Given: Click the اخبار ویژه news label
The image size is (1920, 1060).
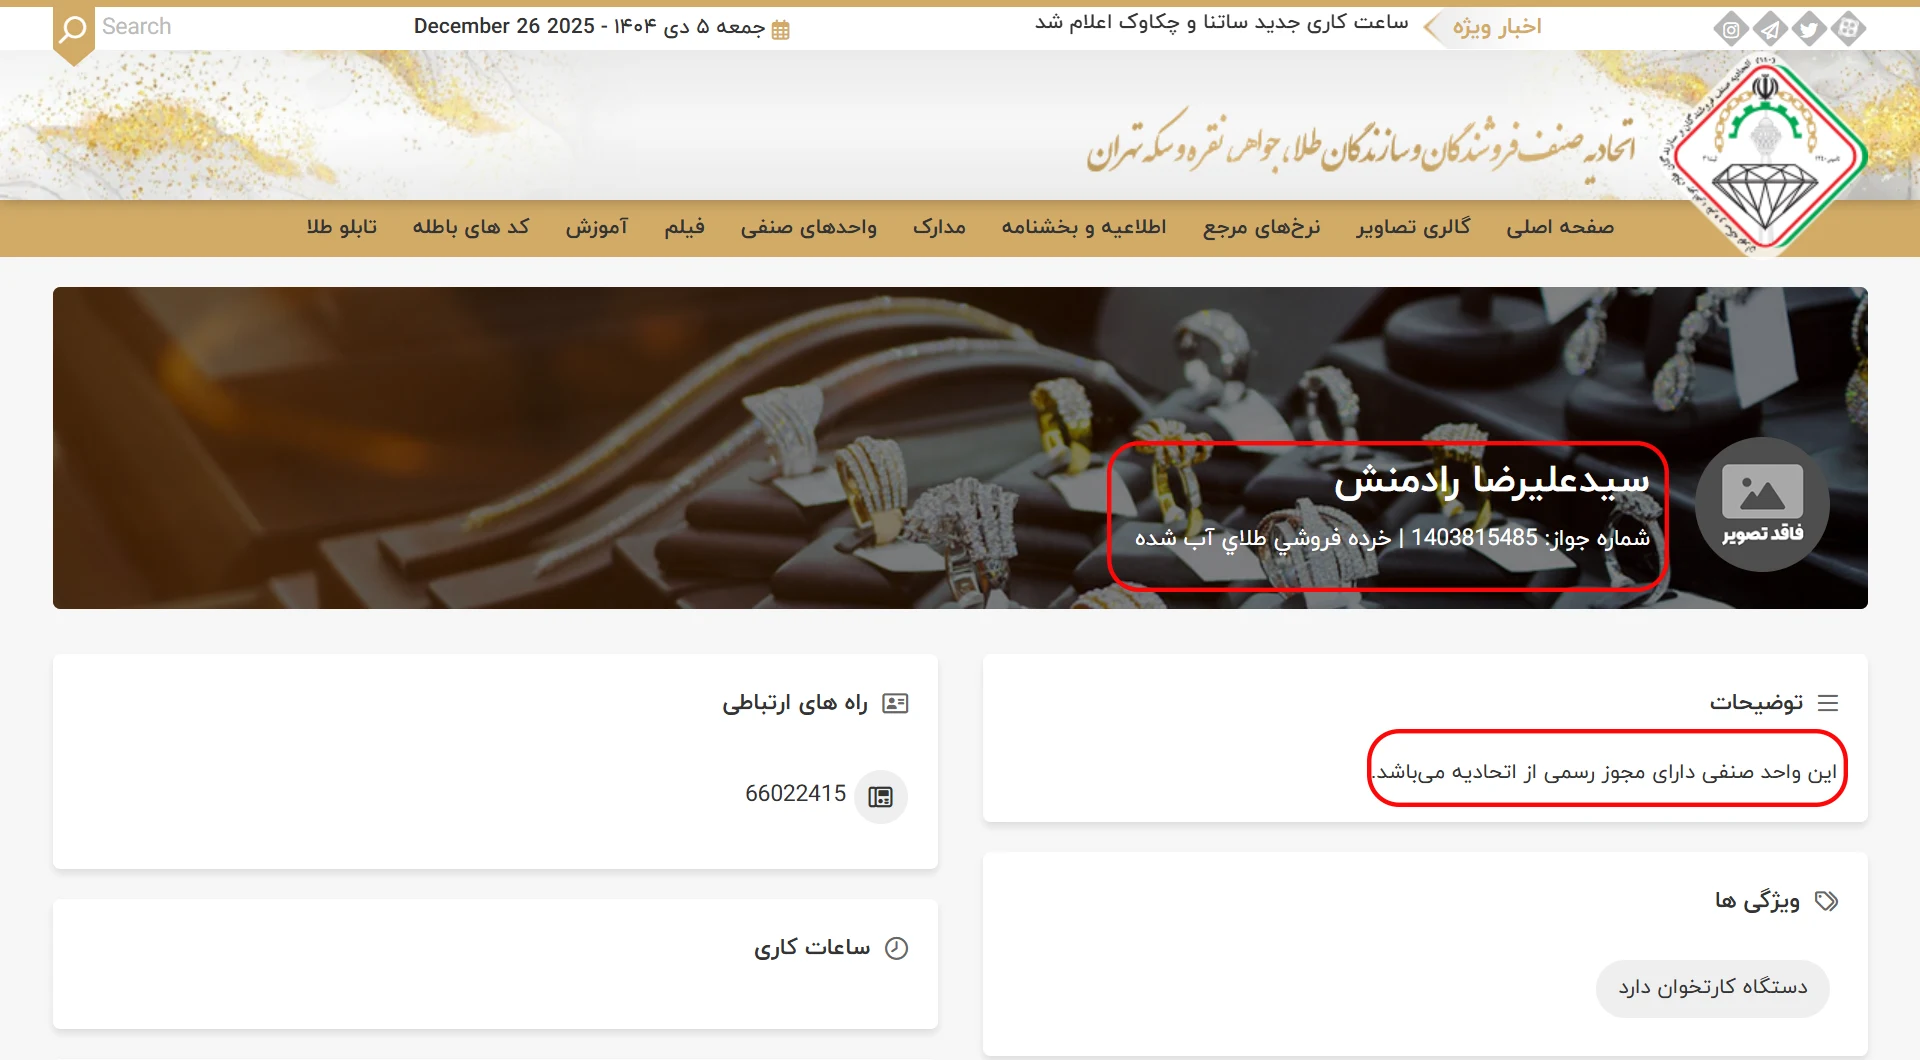Looking at the screenshot, I should point(1496,27).
